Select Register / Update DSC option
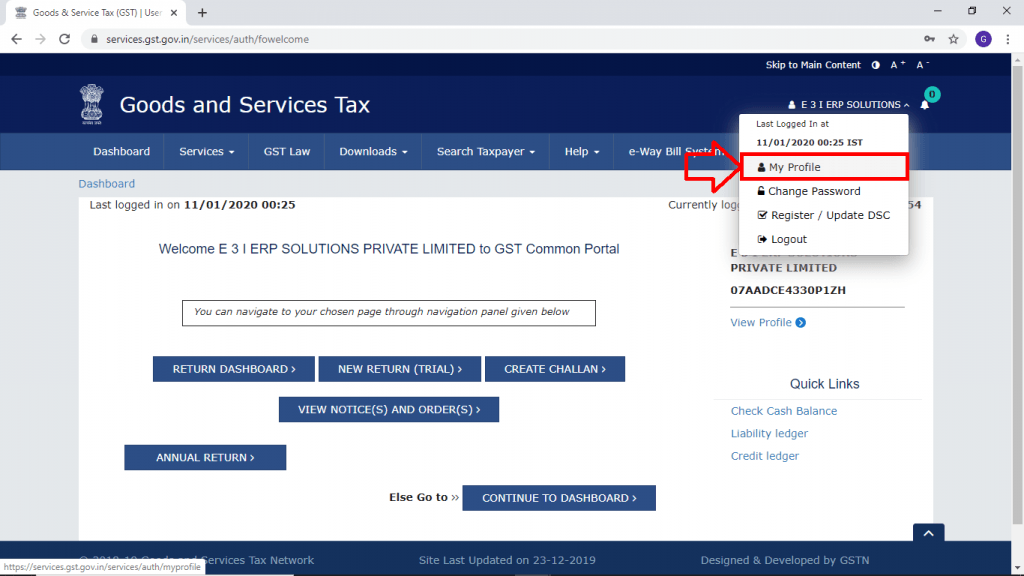The width and height of the screenshot is (1024, 576). [x=824, y=215]
